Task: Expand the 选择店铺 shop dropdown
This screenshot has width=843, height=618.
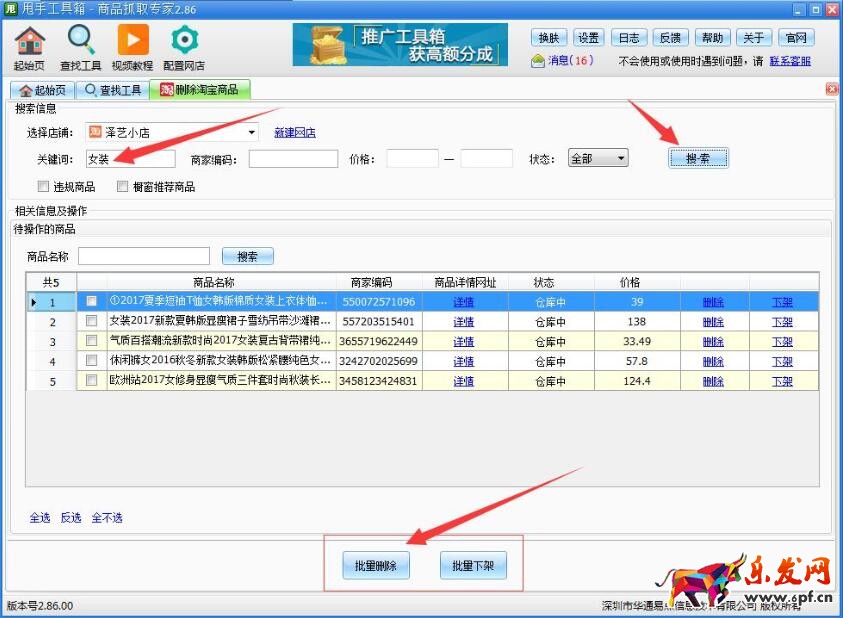Action: [x=252, y=132]
